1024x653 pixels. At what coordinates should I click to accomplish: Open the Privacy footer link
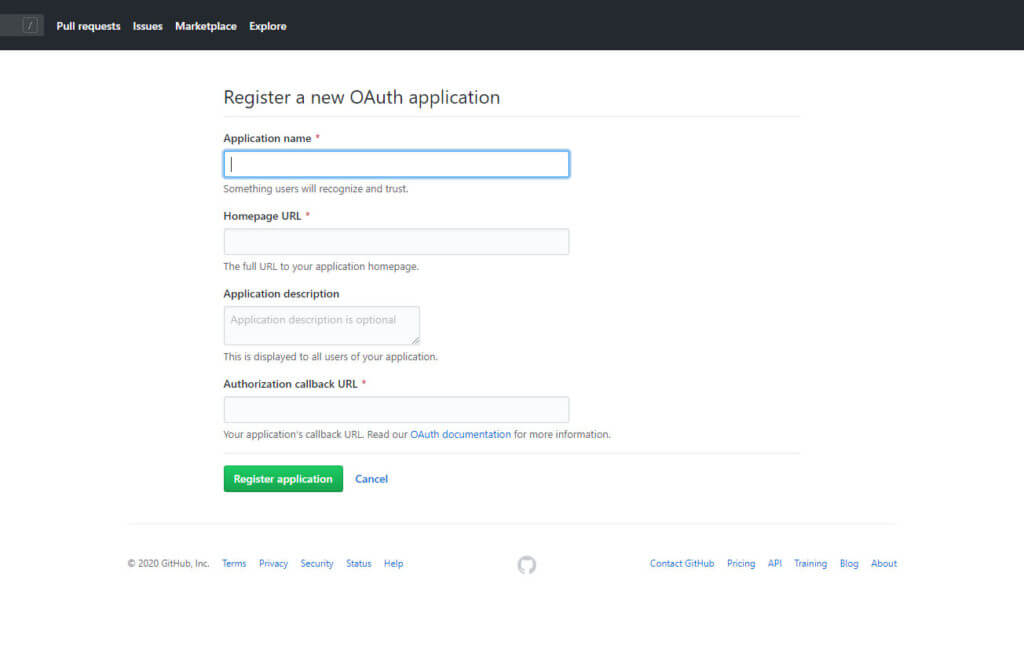273,564
